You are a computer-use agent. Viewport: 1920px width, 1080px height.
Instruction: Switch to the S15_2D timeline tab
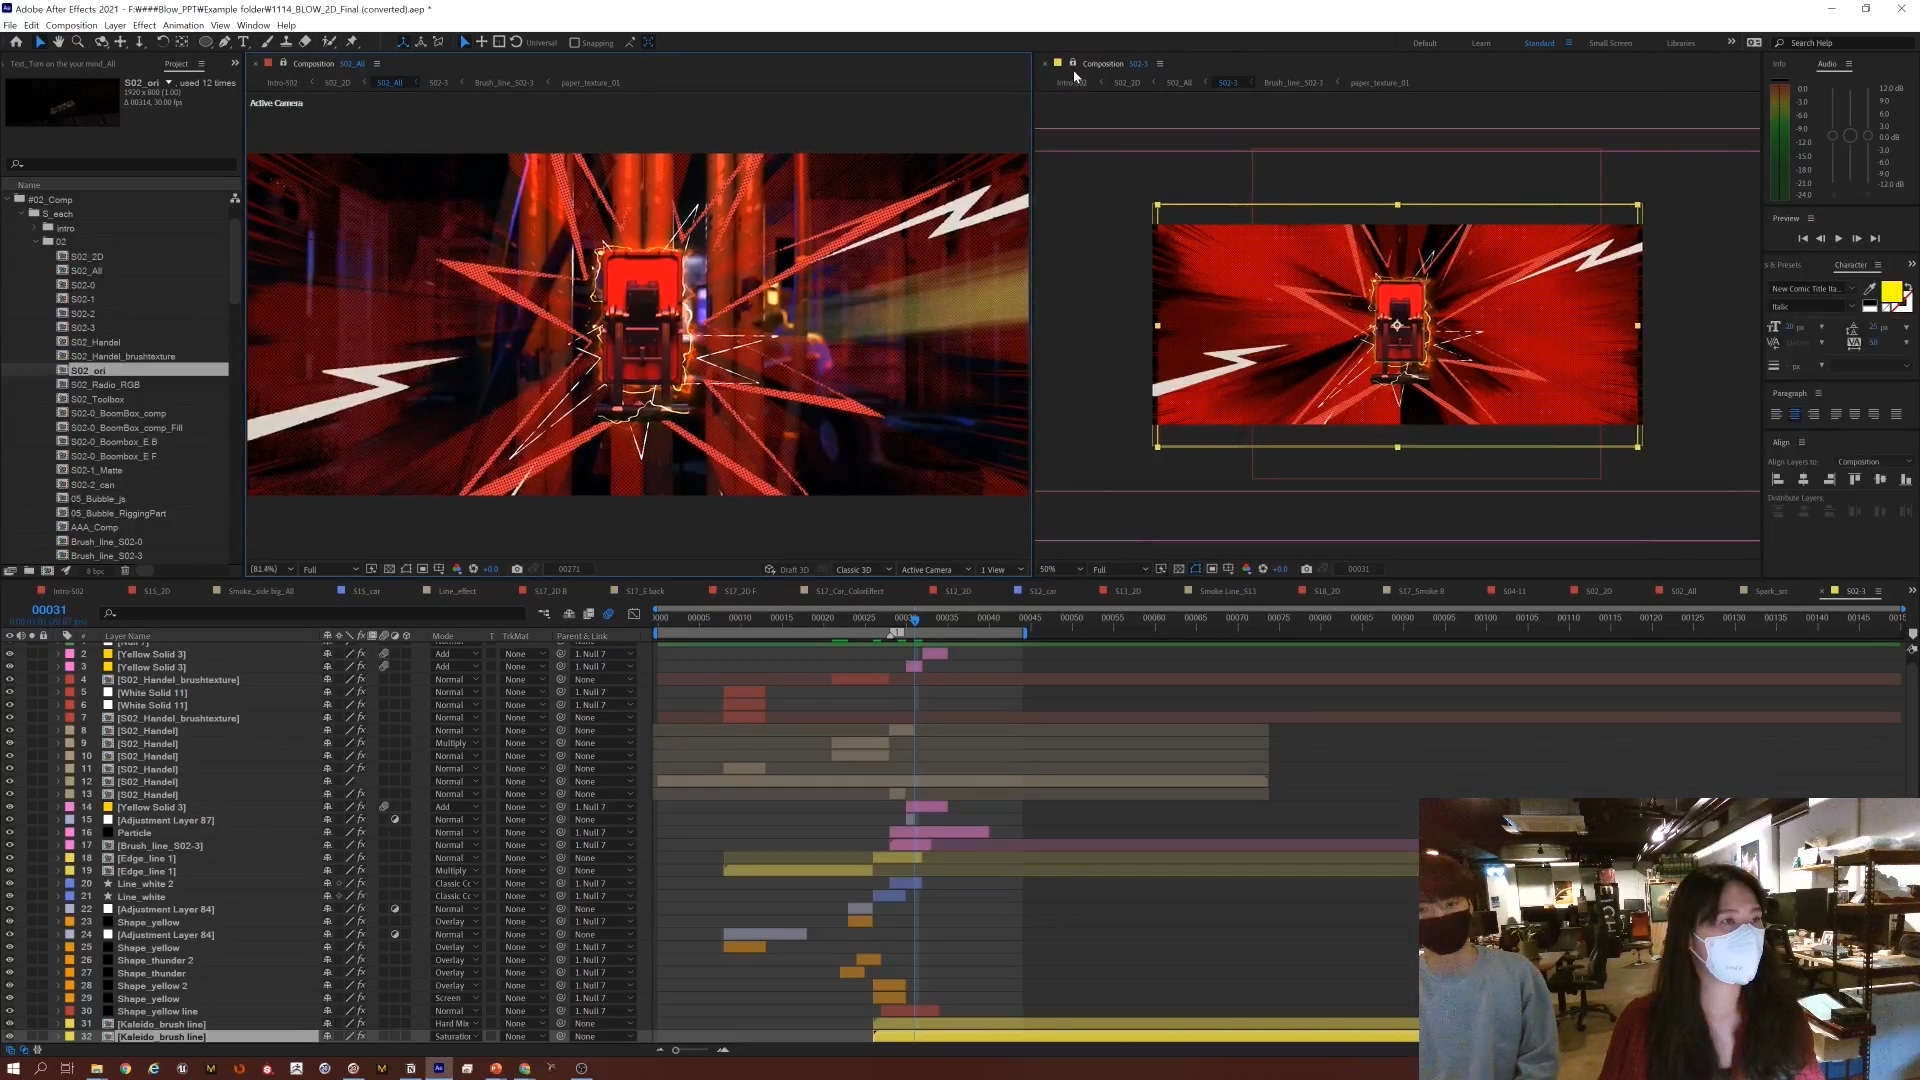pyautogui.click(x=157, y=591)
